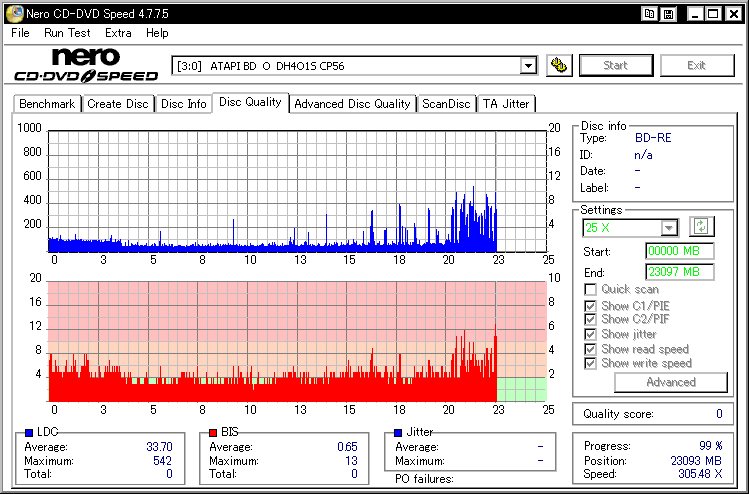Toggle Show read speed checkbox
The width and height of the screenshot is (749, 494).
(x=590, y=349)
